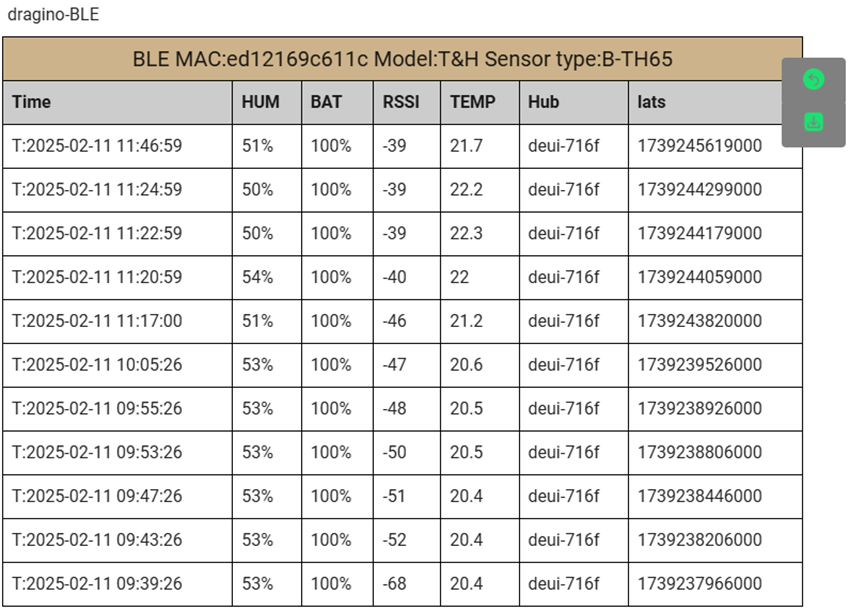
Task: Select the 11:46:59 timestamp cell
Action: (x=97, y=146)
